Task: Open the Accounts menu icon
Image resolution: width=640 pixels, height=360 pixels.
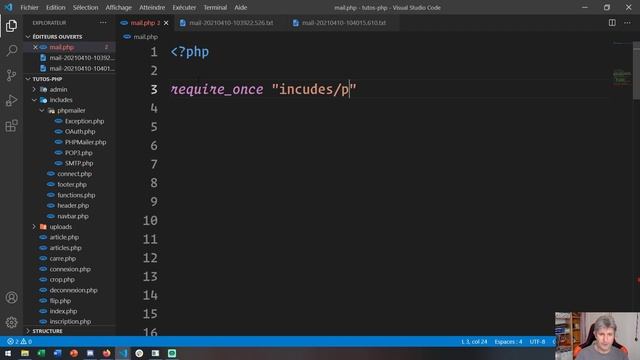Action: 11,298
